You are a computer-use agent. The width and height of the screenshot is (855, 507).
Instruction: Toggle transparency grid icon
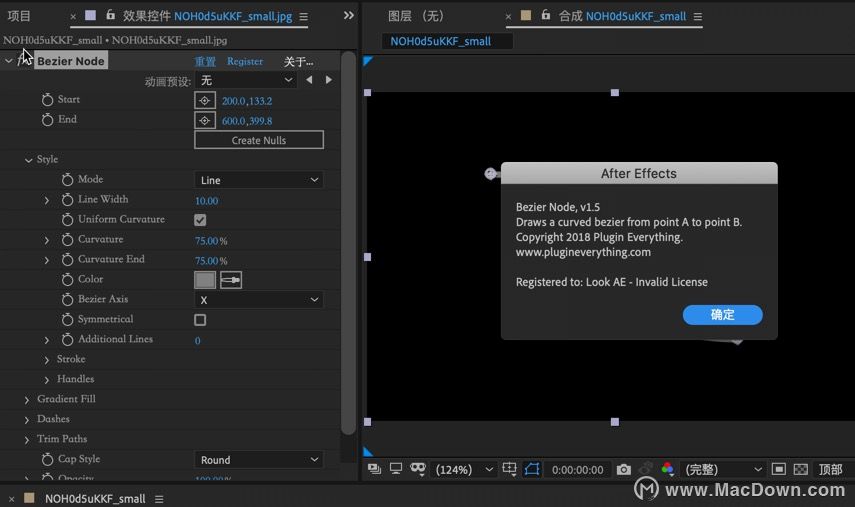click(800, 469)
